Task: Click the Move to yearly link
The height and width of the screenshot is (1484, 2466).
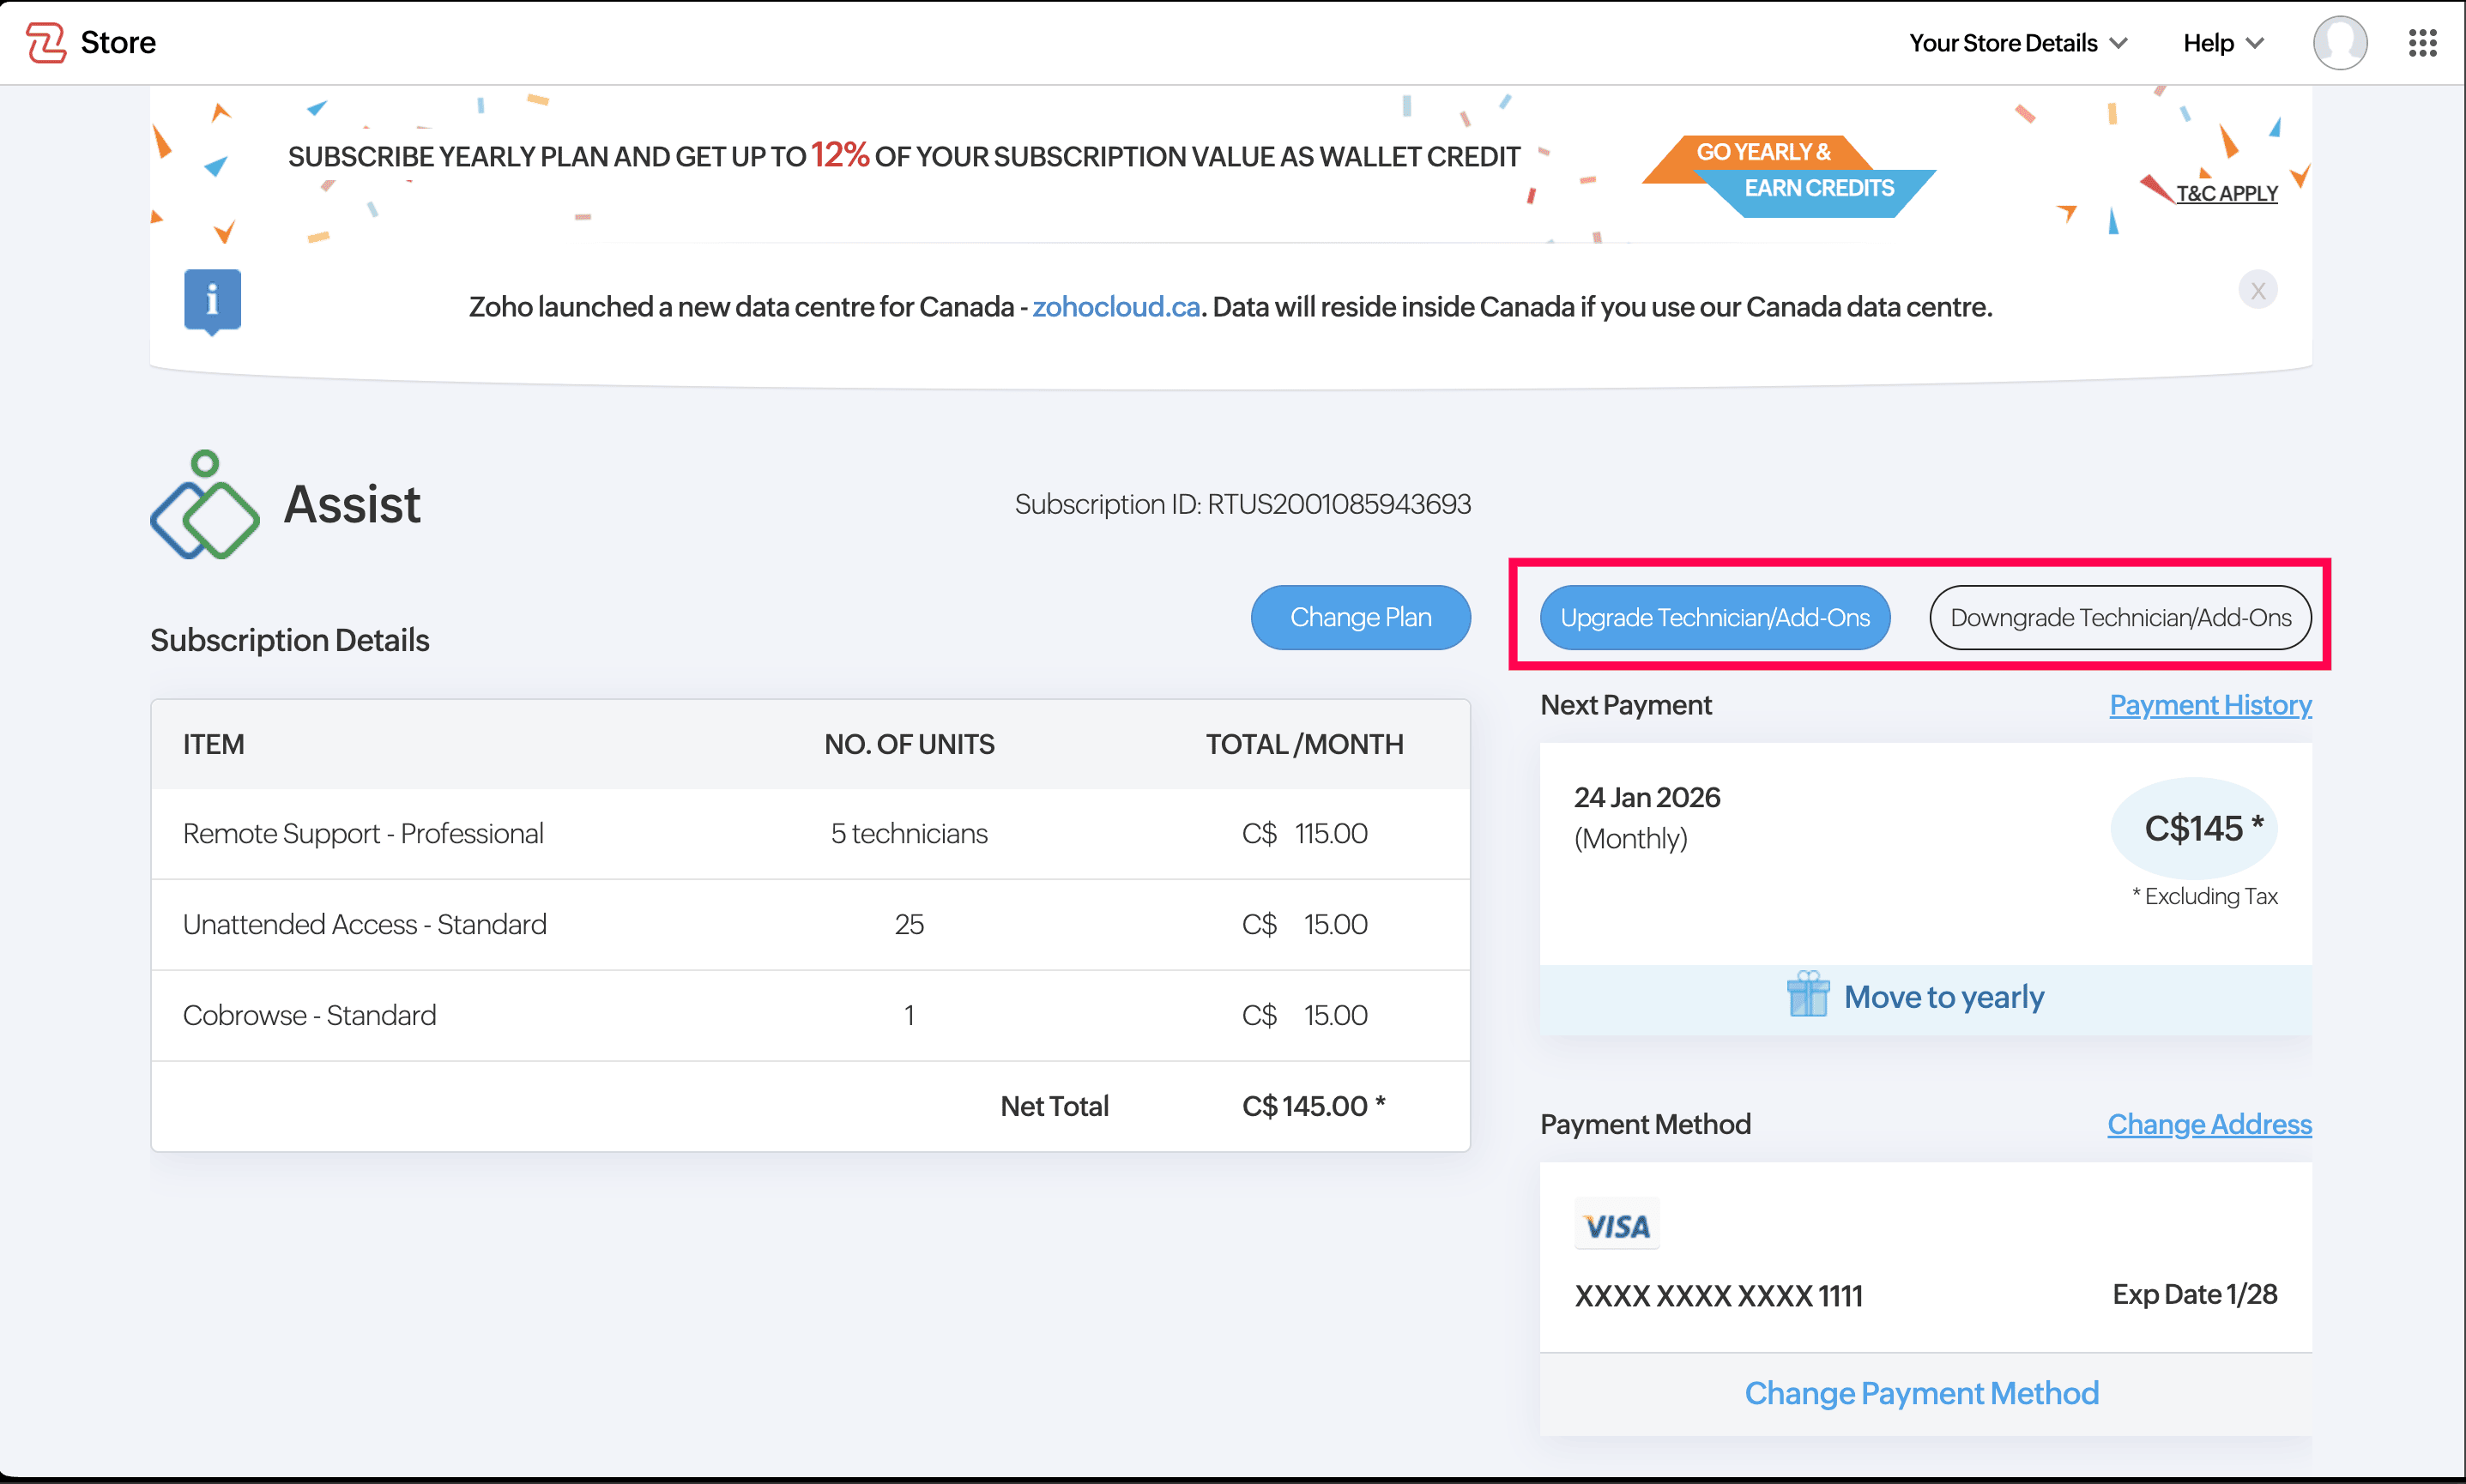Action: coord(1943,997)
